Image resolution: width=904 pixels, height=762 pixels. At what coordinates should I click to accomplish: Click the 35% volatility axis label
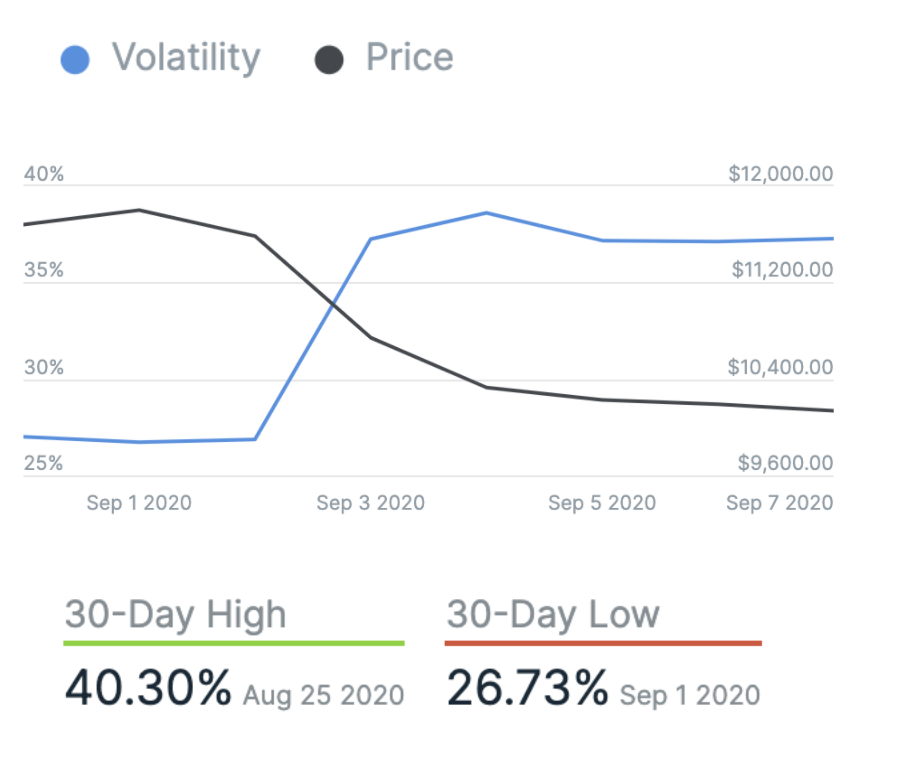44,270
